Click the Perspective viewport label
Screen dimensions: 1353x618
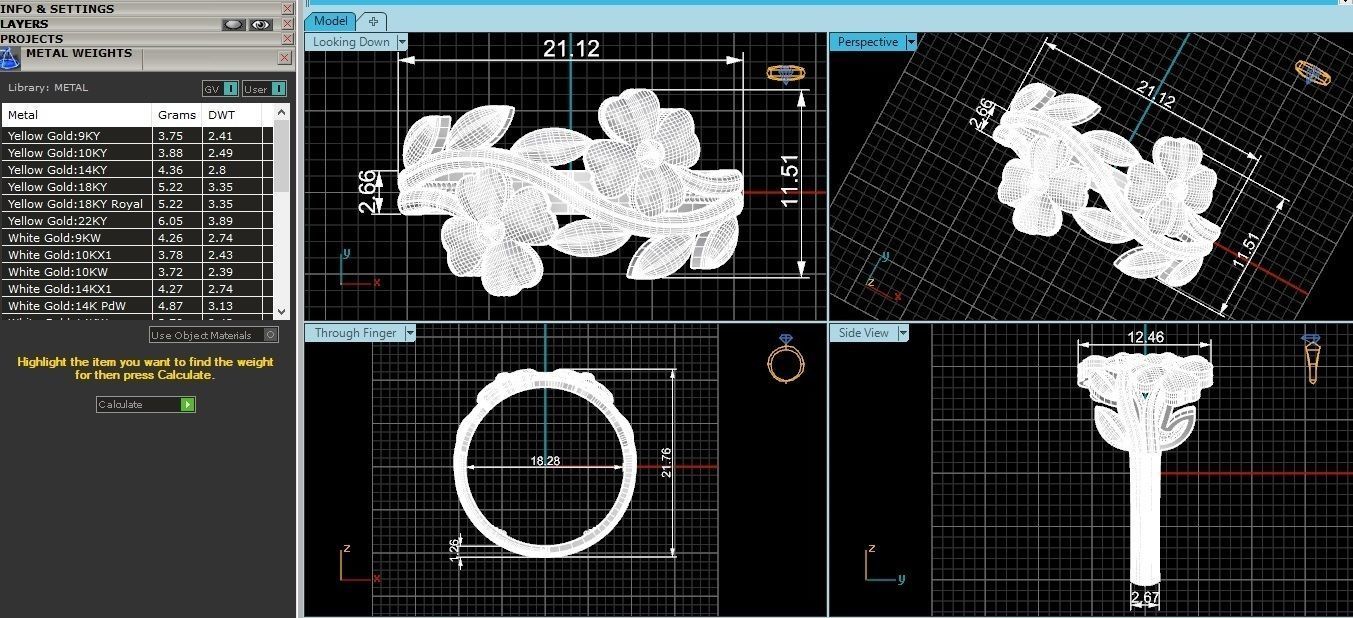point(868,42)
